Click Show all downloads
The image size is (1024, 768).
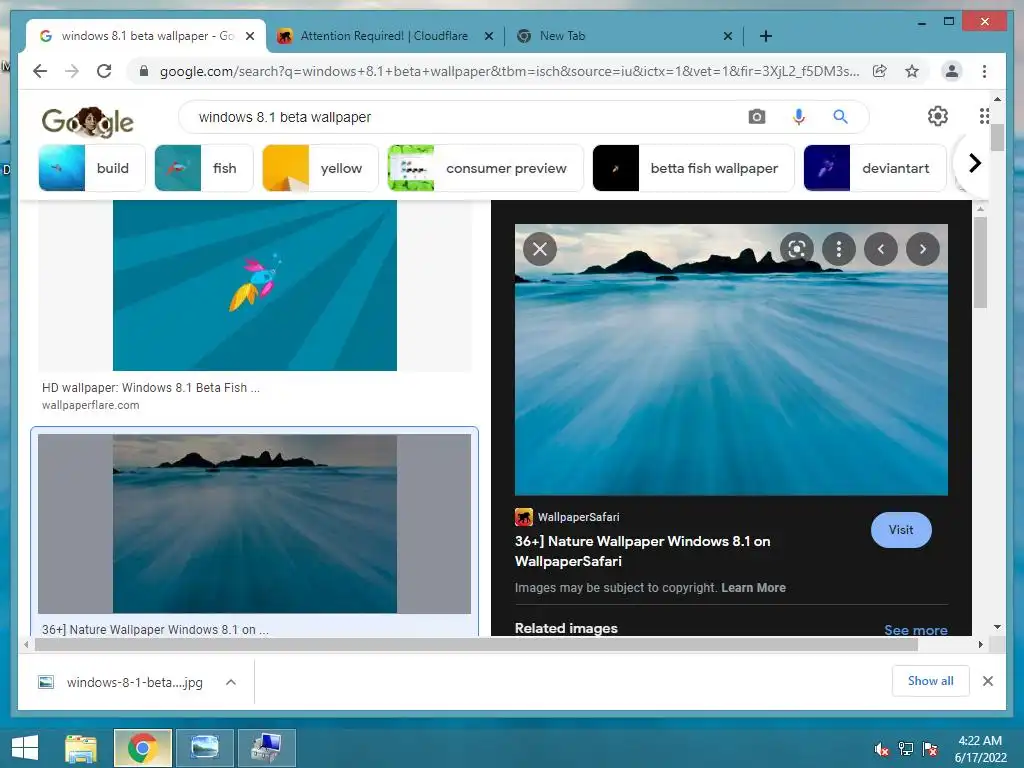[931, 681]
